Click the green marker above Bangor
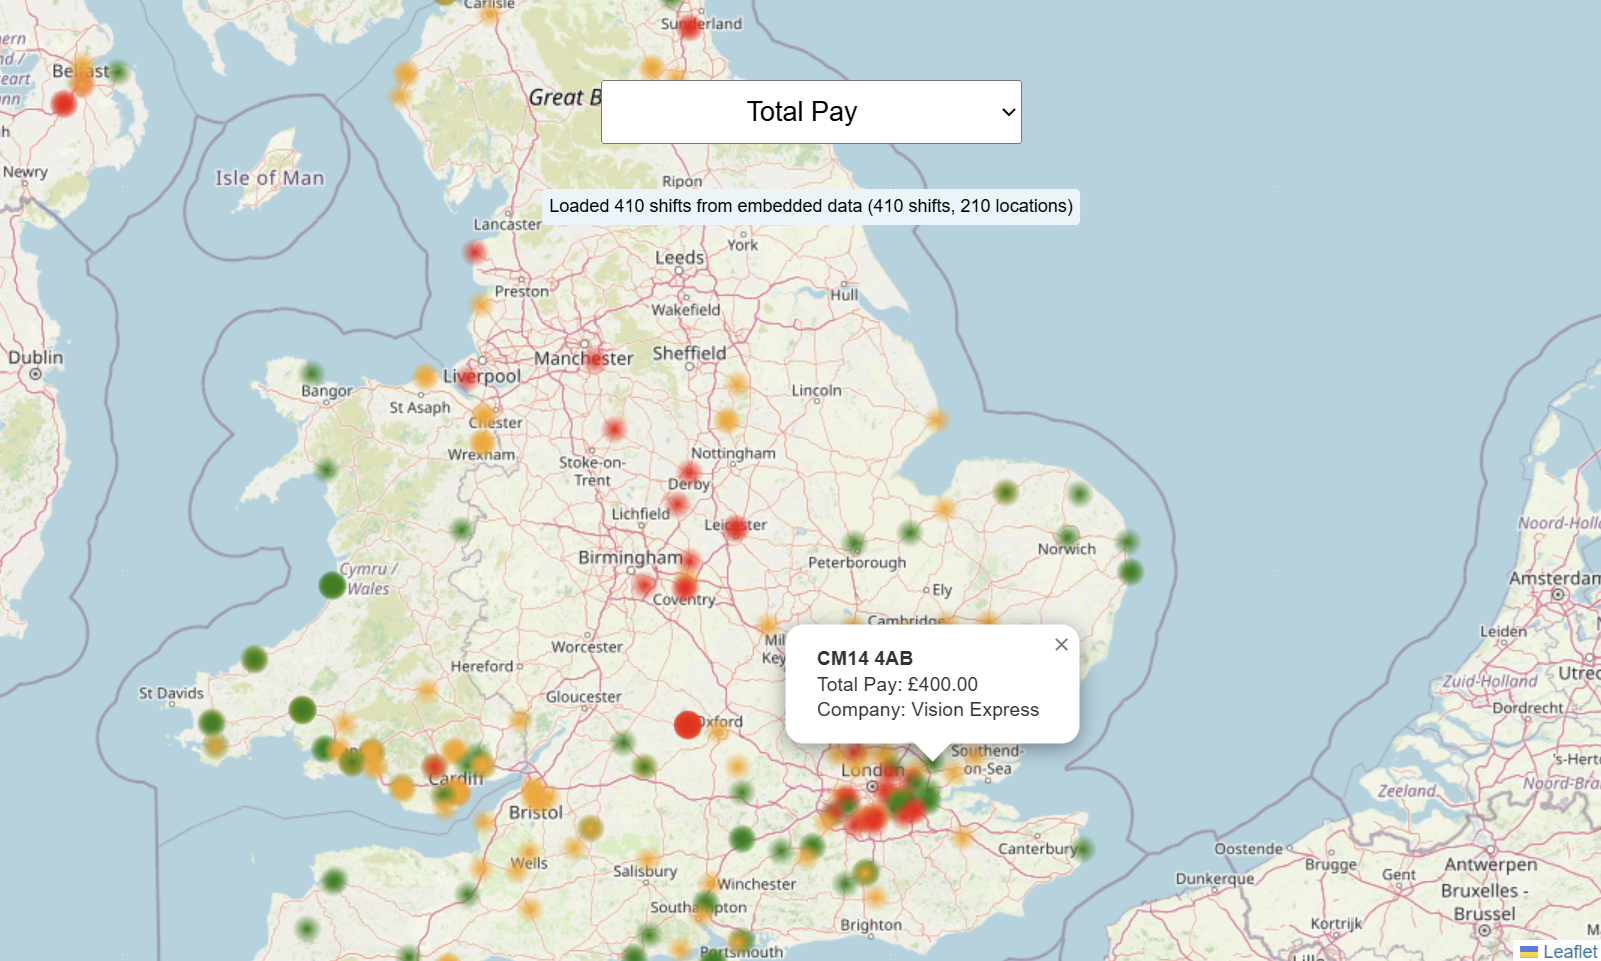The width and height of the screenshot is (1601, 961). point(312,373)
